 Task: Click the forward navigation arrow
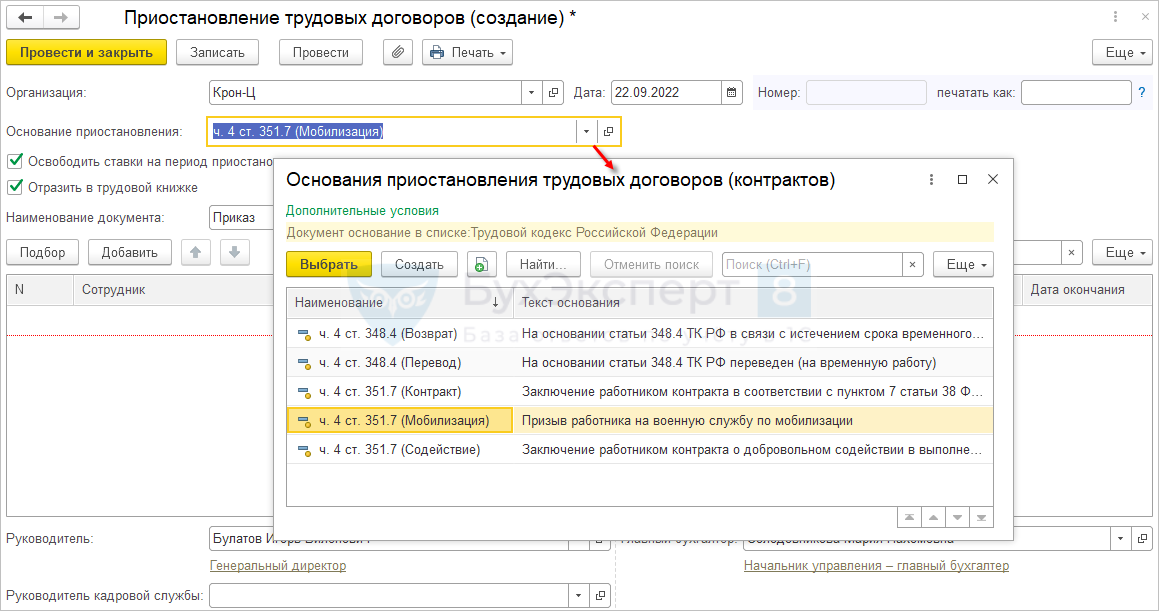pyautogui.click(x=60, y=19)
